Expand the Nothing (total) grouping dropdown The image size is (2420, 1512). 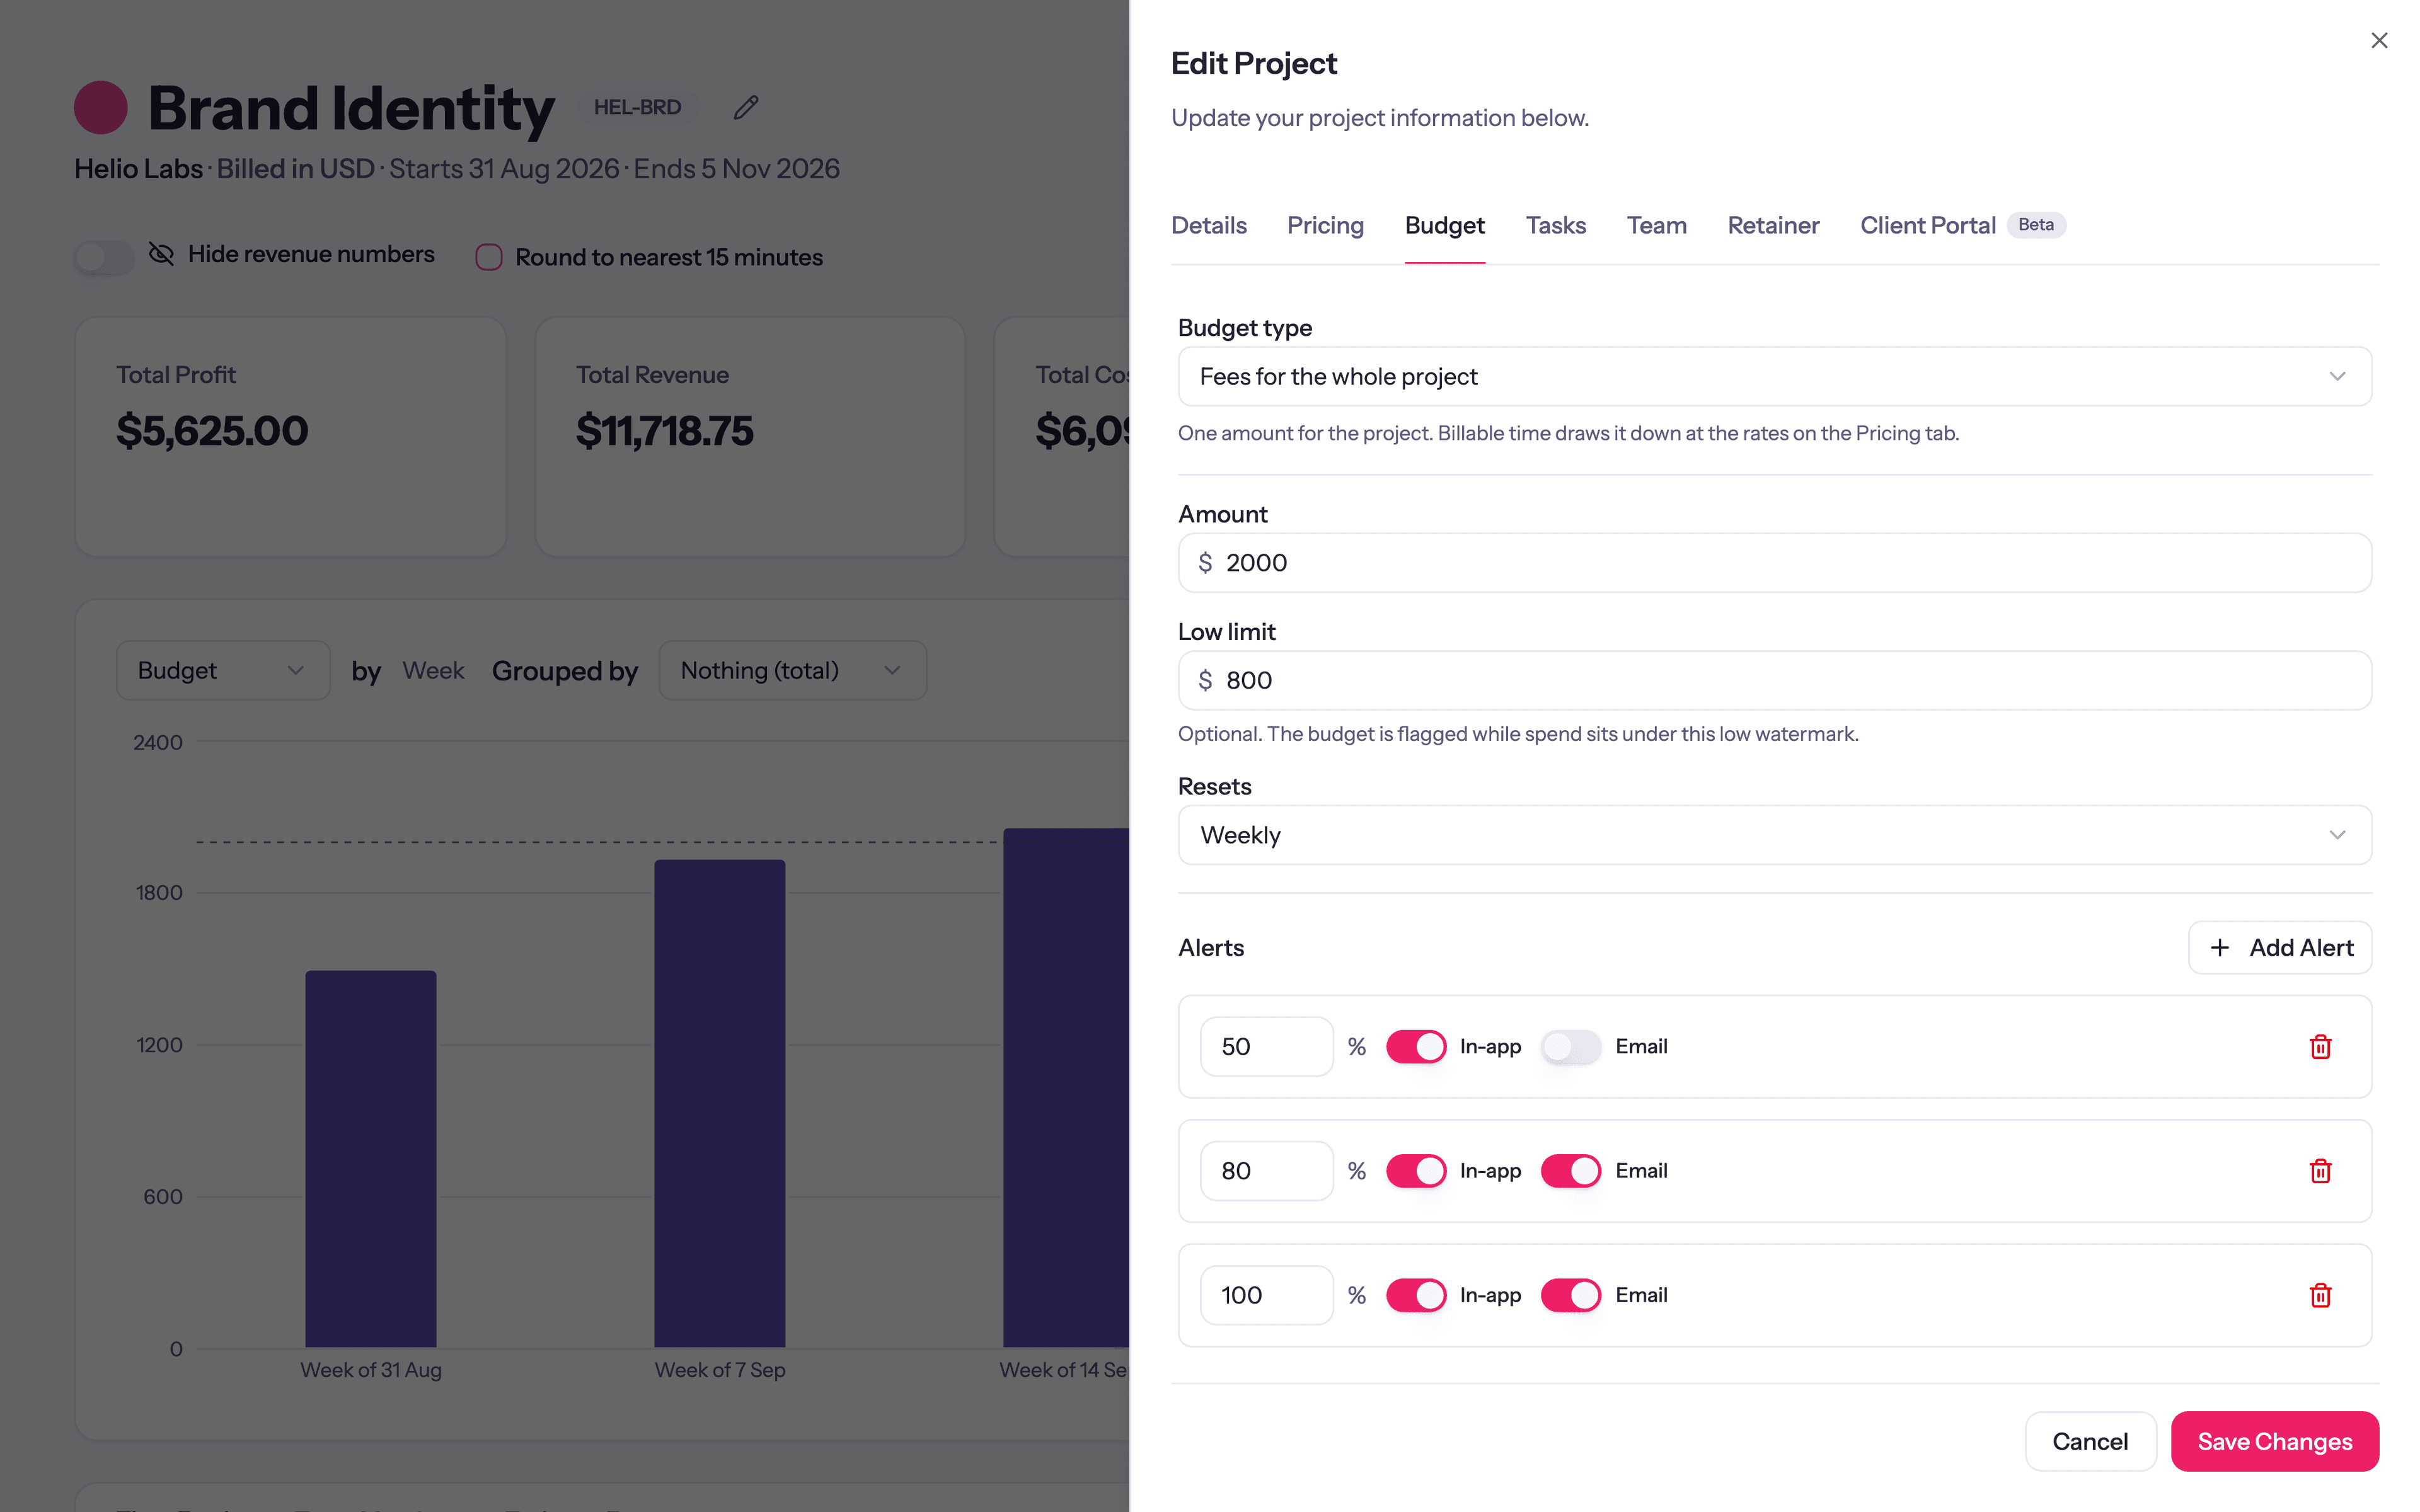[793, 670]
